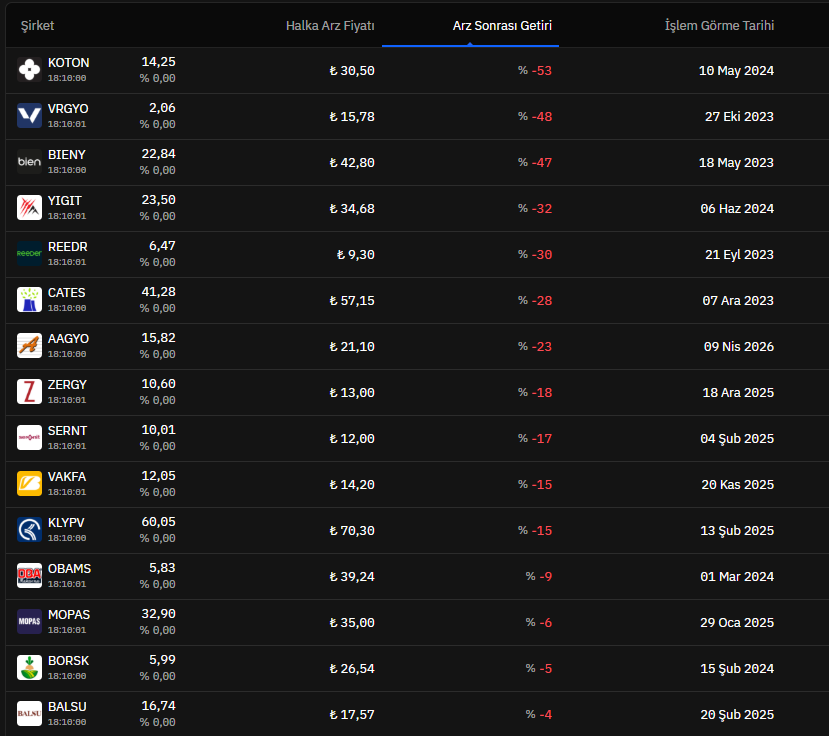Open the CATES ticker link
Image resolution: width=829 pixels, height=736 pixels.
coord(67,293)
